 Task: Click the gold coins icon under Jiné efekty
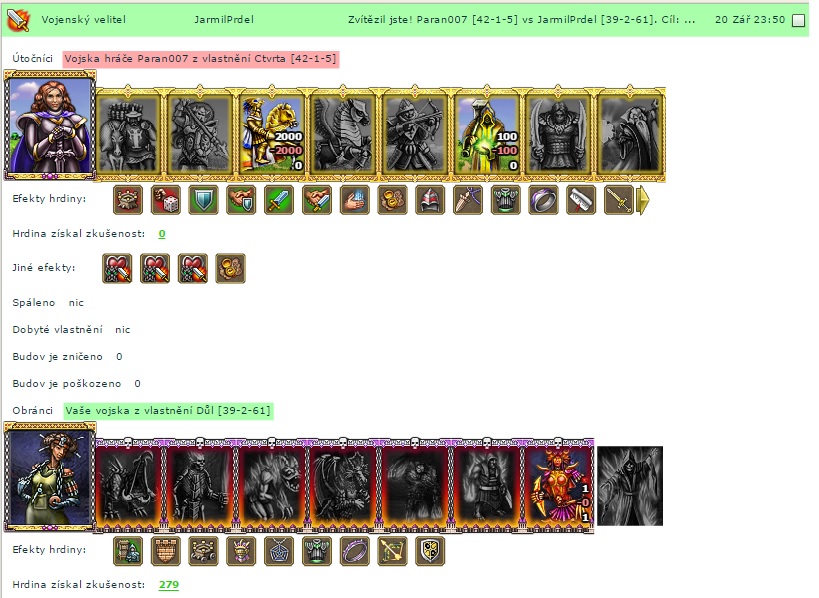coord(230,268)
